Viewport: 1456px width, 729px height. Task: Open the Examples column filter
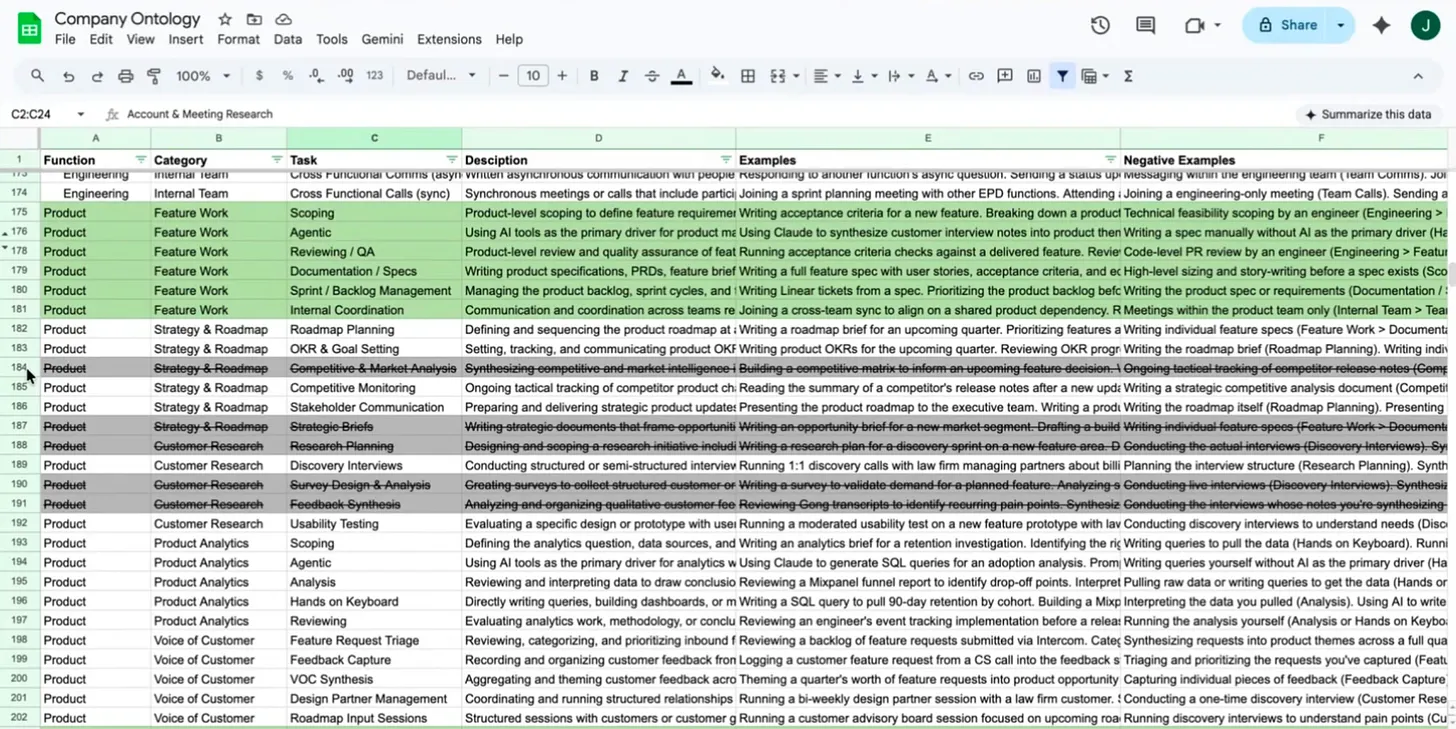1110,160
